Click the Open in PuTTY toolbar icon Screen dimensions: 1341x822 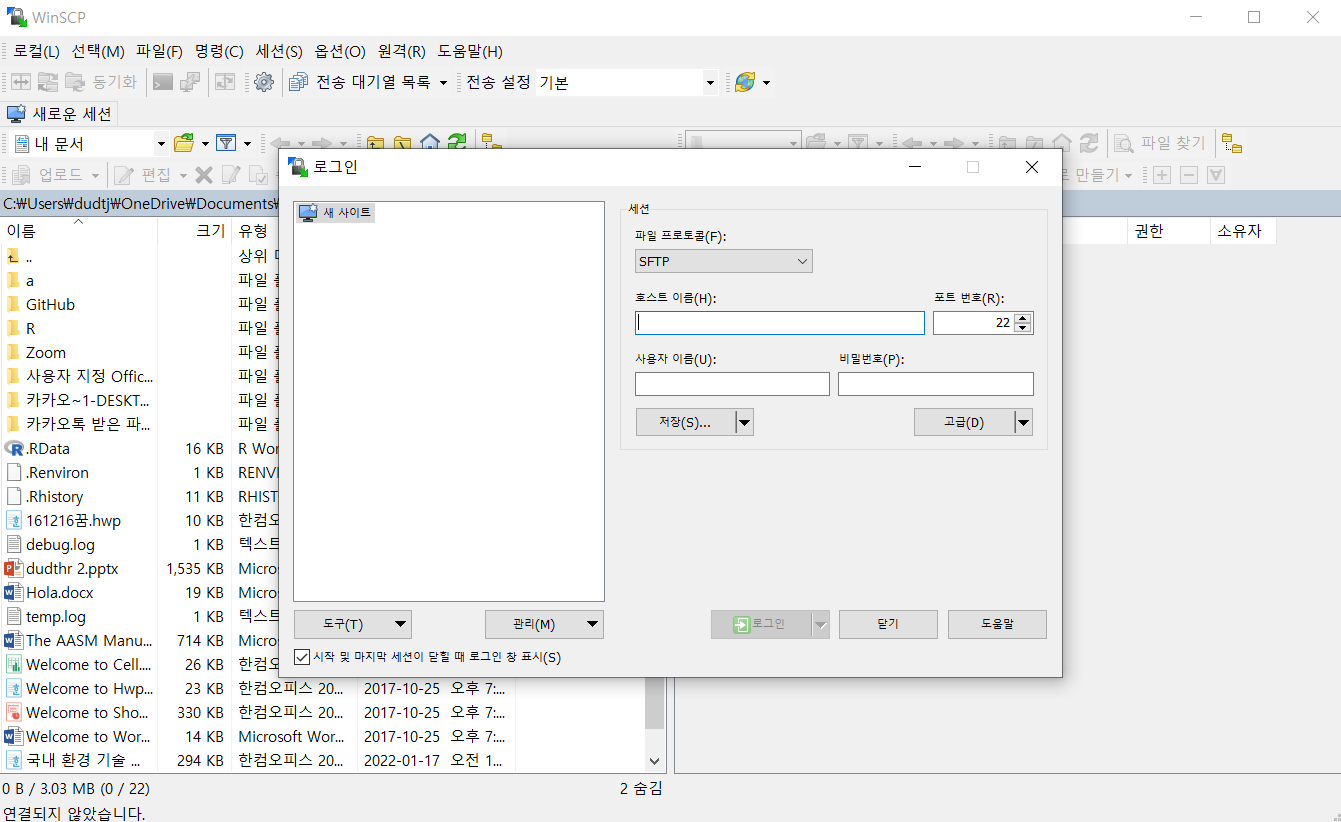tap(190, 82)
